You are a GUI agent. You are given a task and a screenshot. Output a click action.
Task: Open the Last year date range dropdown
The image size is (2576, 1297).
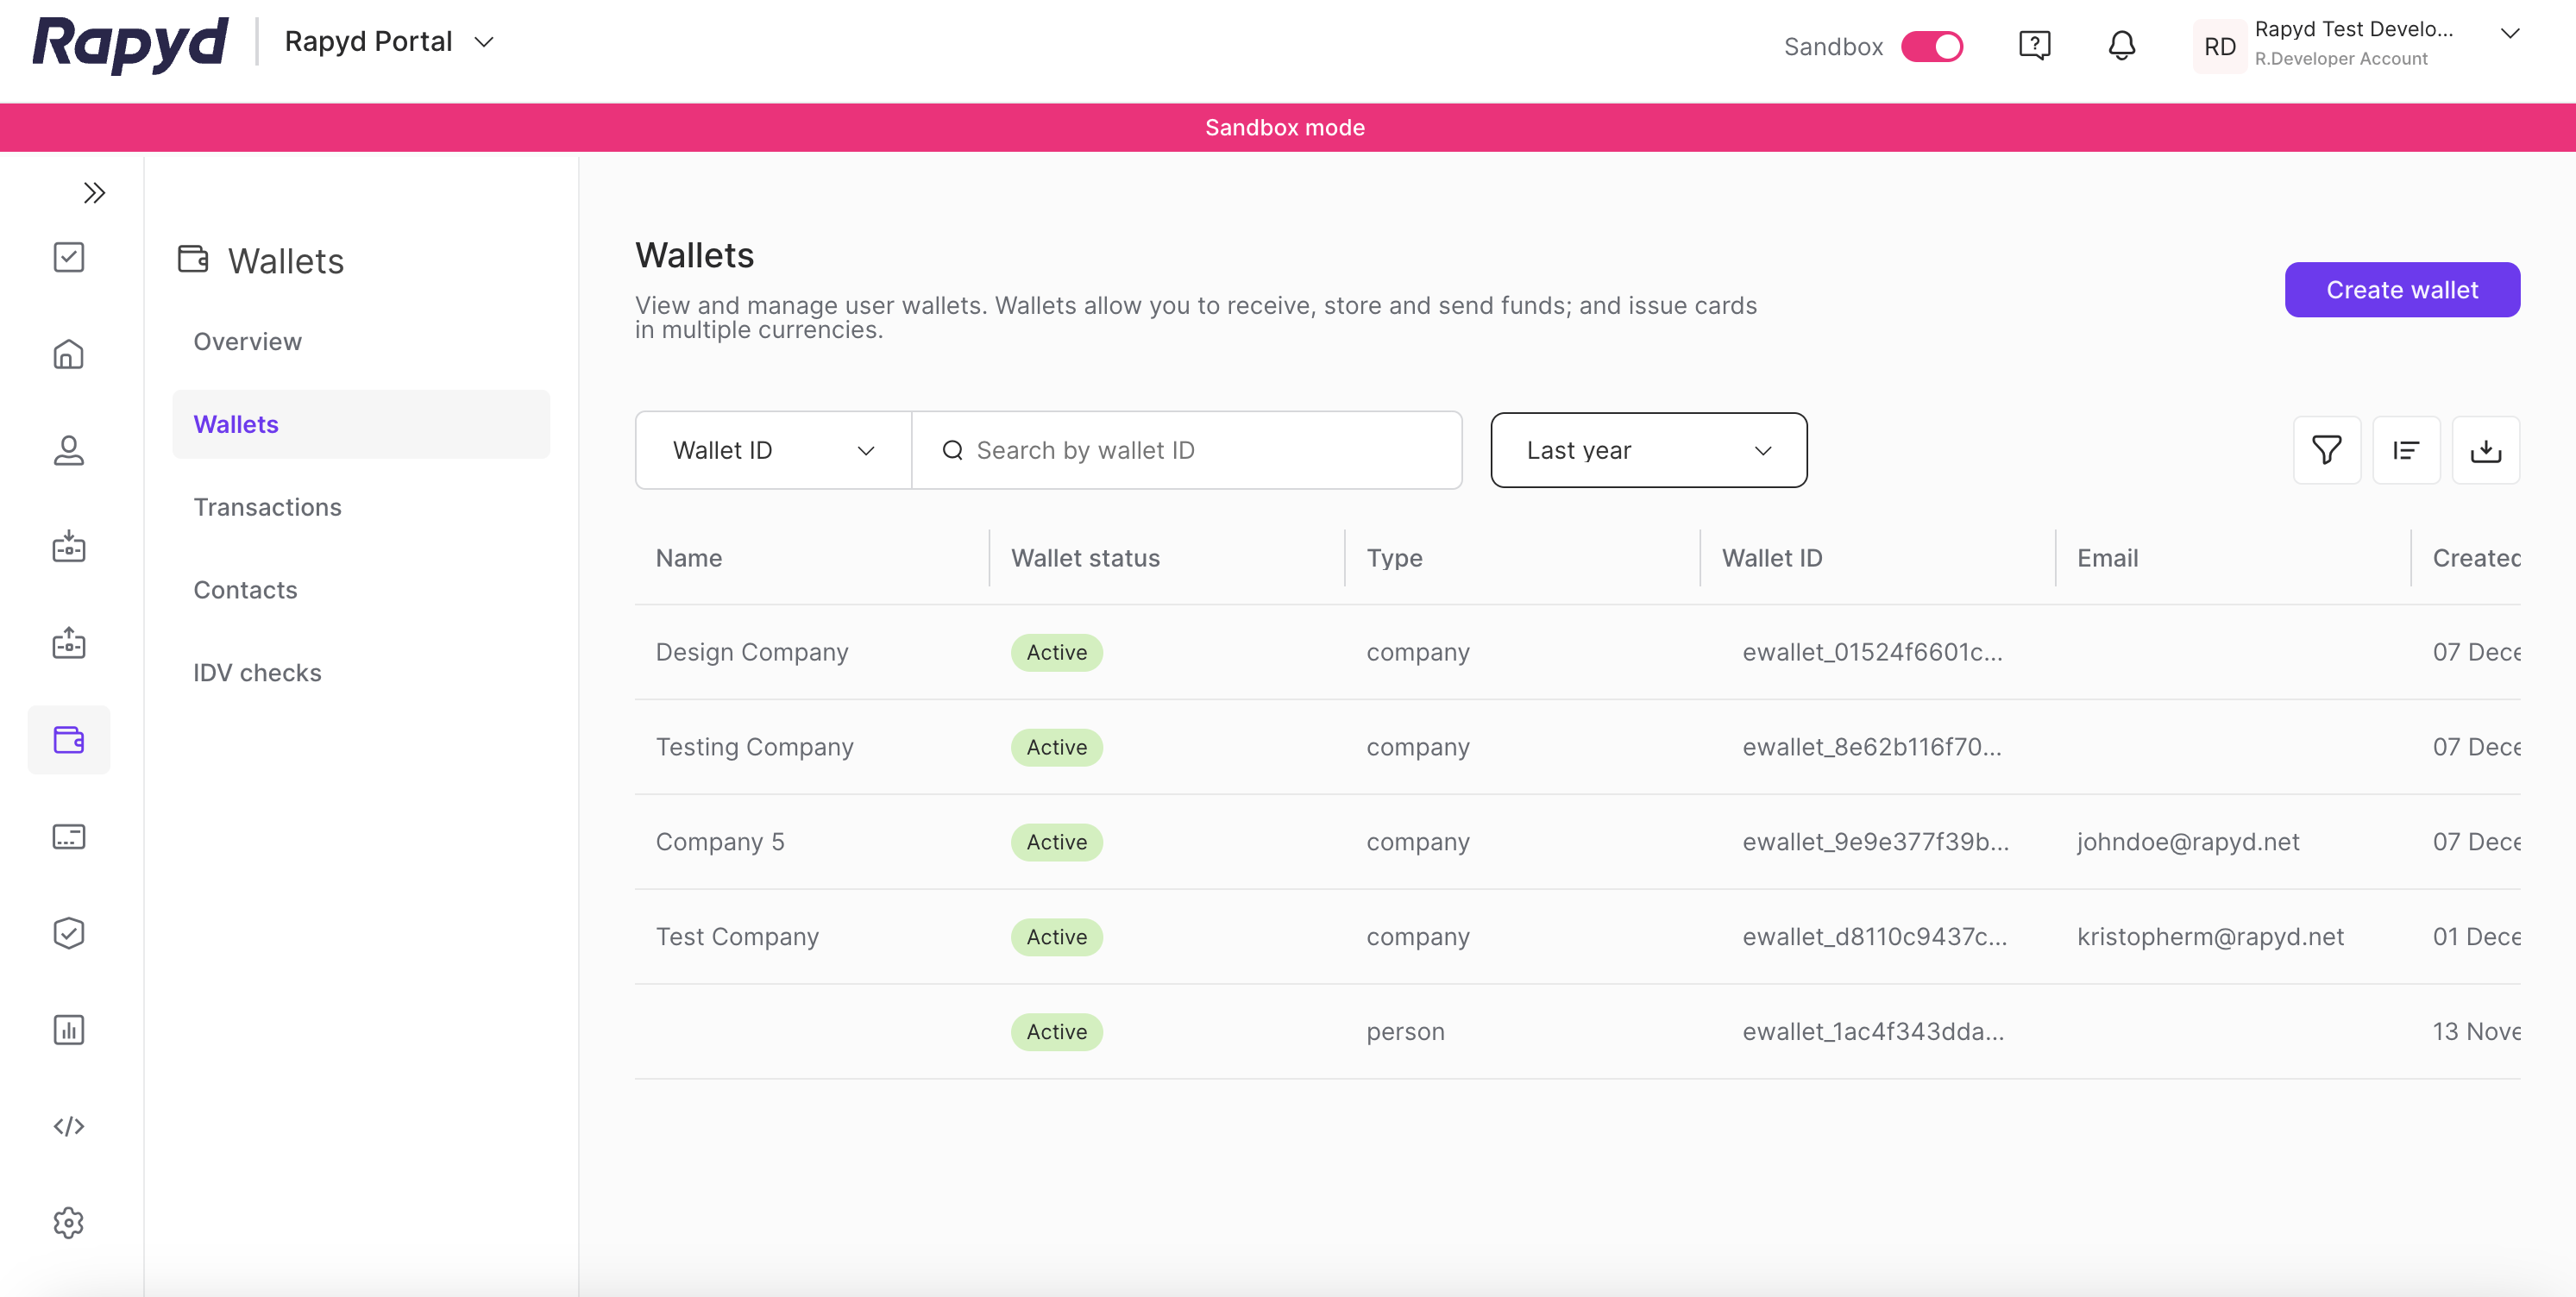(1648, 450)
